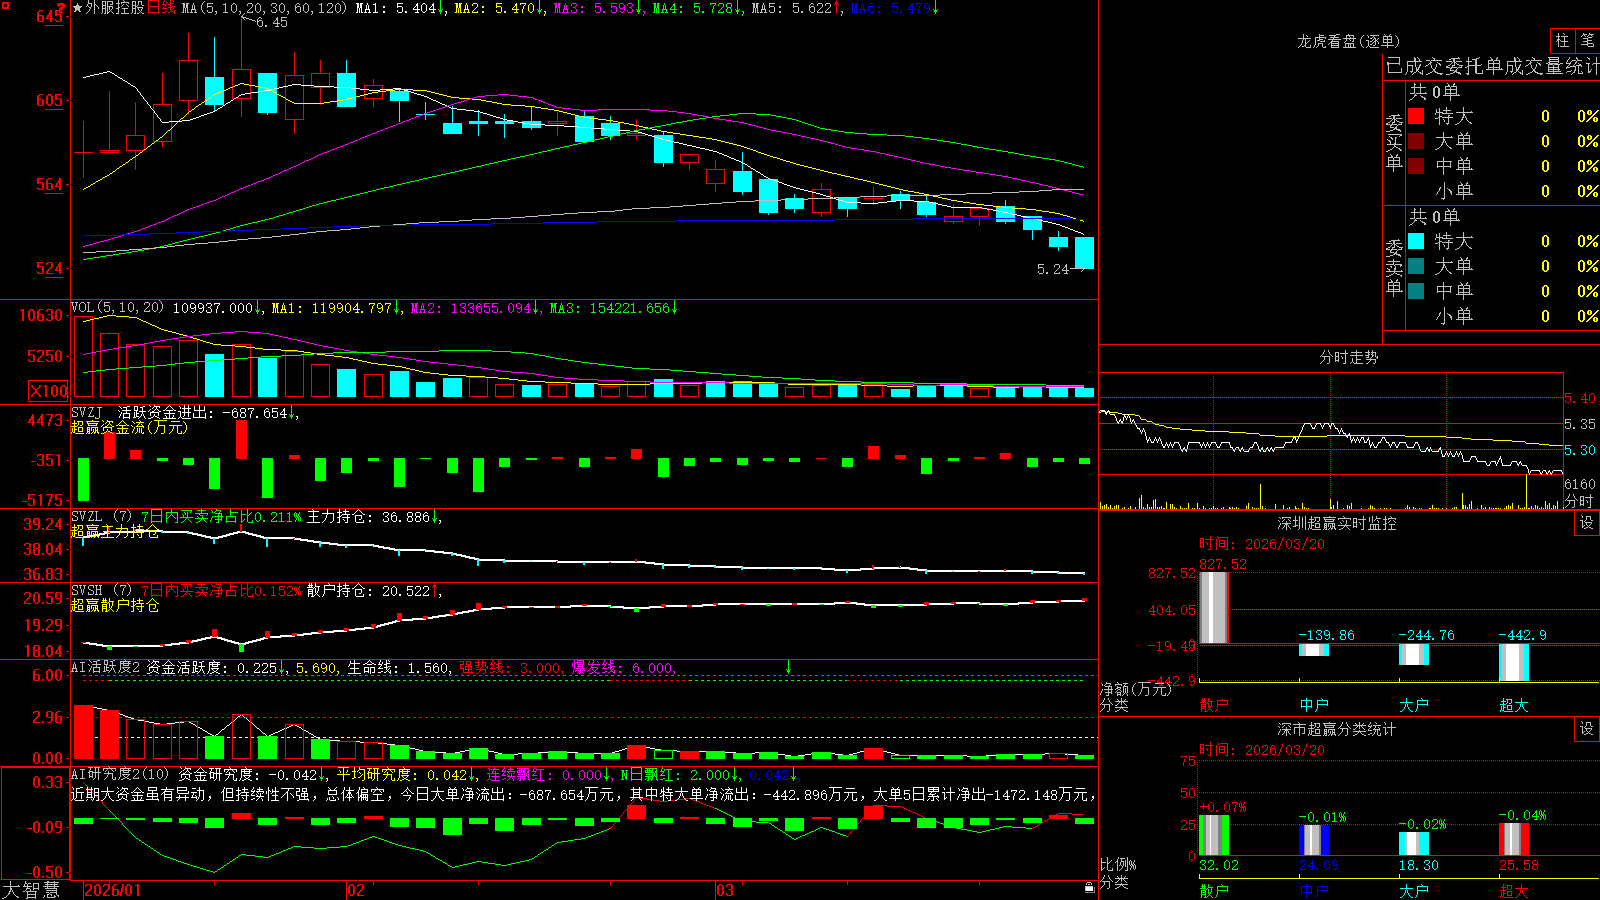Click the 时间: 2026/03/20 in the real-time monitor
Viewport: 1600px width, 900px height.
coord(1262,544)
